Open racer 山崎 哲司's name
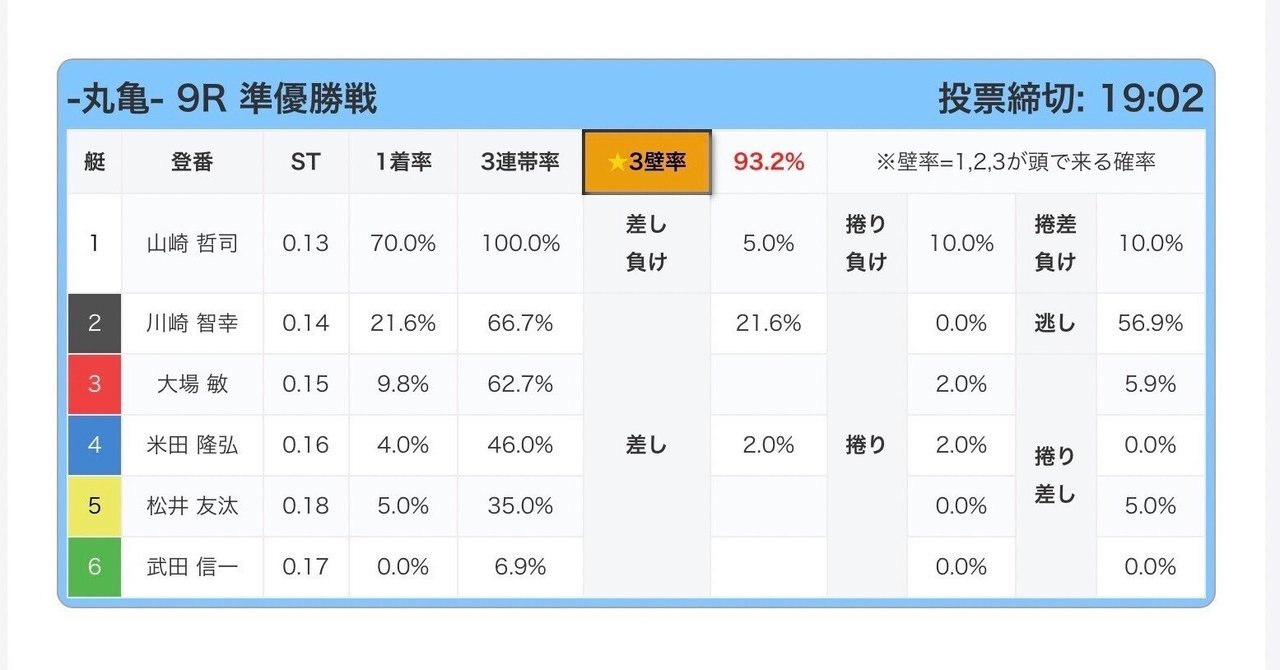Screen dimensions: 1280x670 192,243
